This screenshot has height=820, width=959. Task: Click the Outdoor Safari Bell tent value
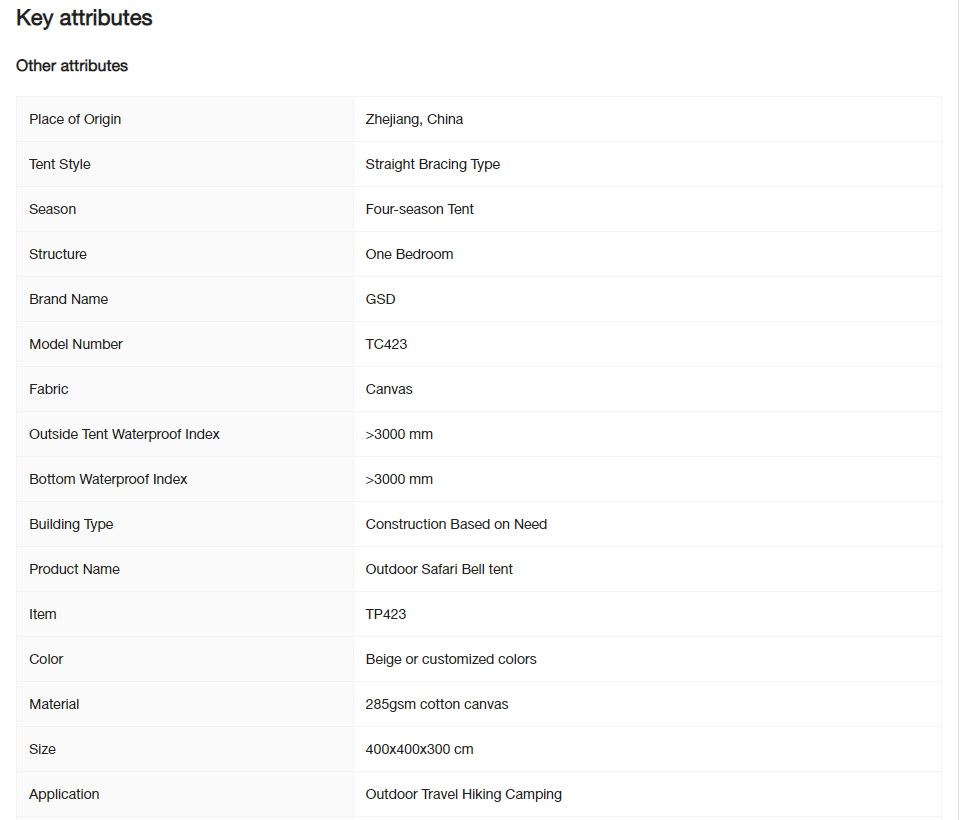click(x=439, y=569)
